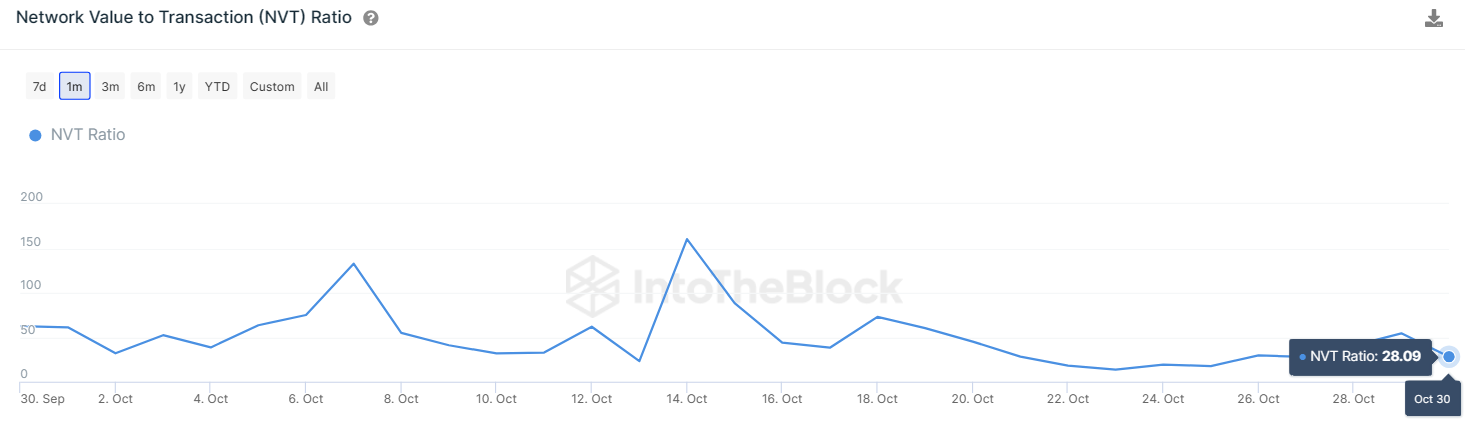This screenshot has width=1465, height=427.
Task: Switch to 6m time range
Action: [x=146, y=87]
